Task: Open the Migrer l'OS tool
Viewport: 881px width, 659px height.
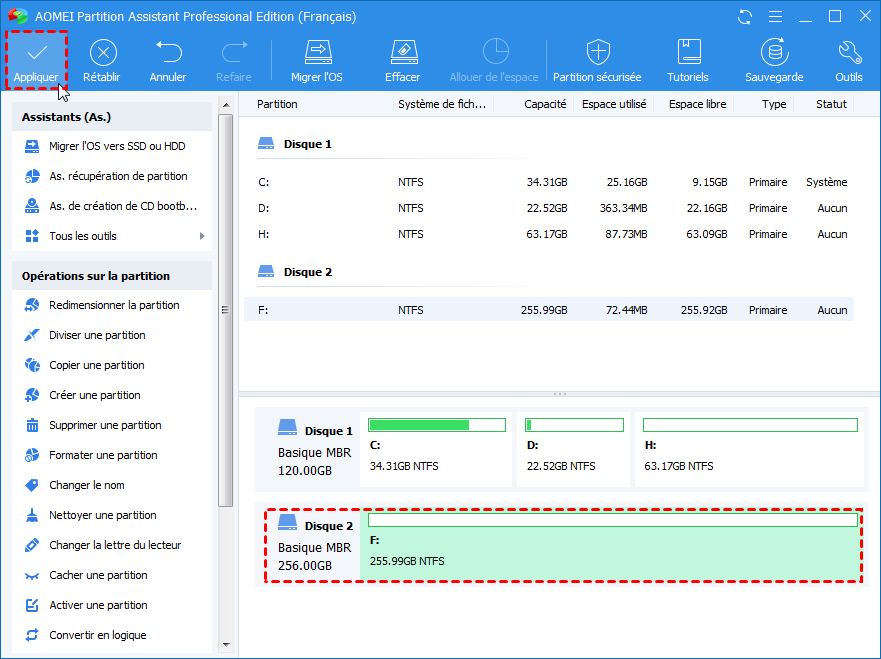Action: pos(317,52)
